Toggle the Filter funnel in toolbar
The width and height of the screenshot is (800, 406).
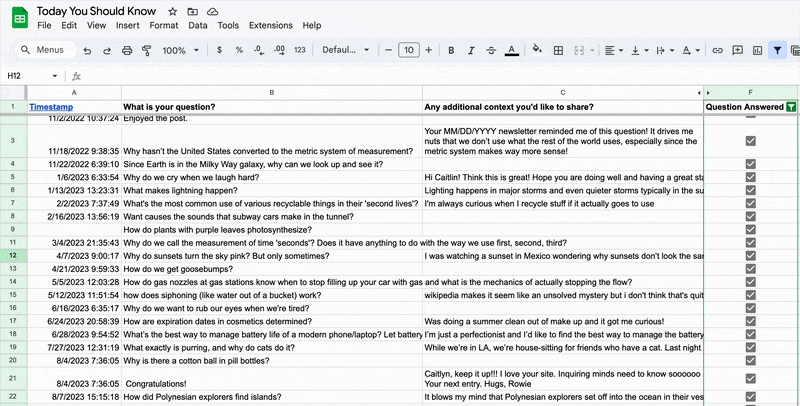pyautogui.click(x=777, y=50)
